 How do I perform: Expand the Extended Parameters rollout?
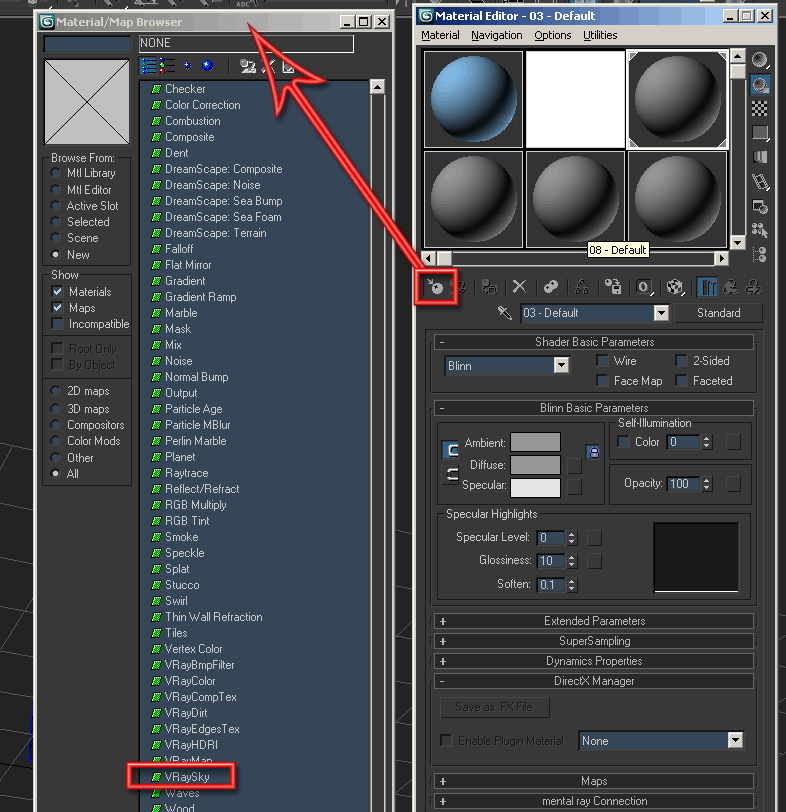(594, 621)
